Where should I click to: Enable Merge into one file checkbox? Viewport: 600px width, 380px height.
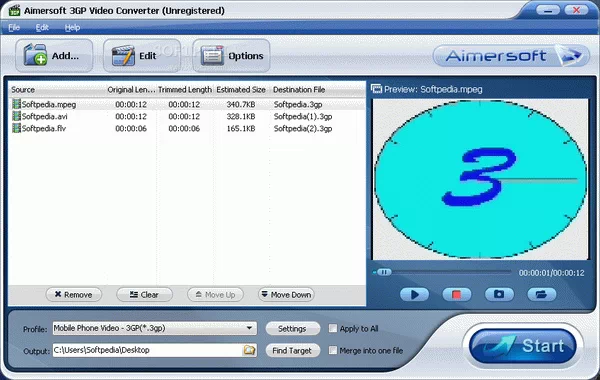click(333, 350)
